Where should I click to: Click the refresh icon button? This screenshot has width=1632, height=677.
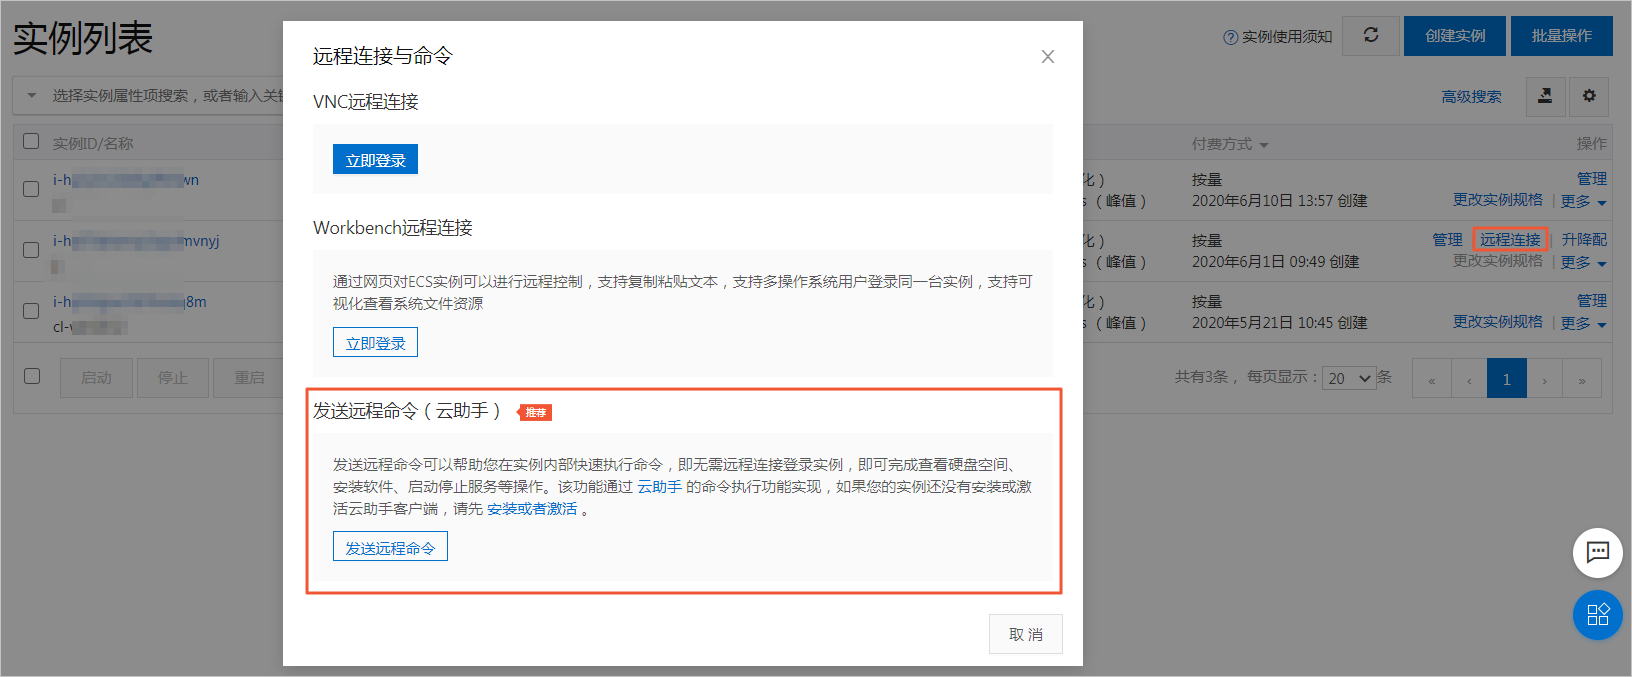[x=1371, y=36]
